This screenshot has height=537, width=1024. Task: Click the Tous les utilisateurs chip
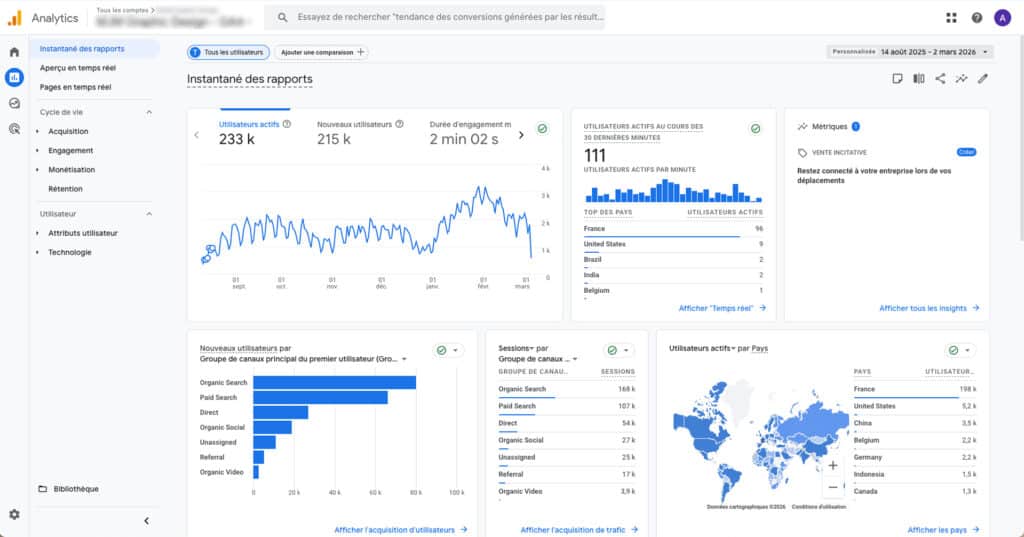pos(228,52)
